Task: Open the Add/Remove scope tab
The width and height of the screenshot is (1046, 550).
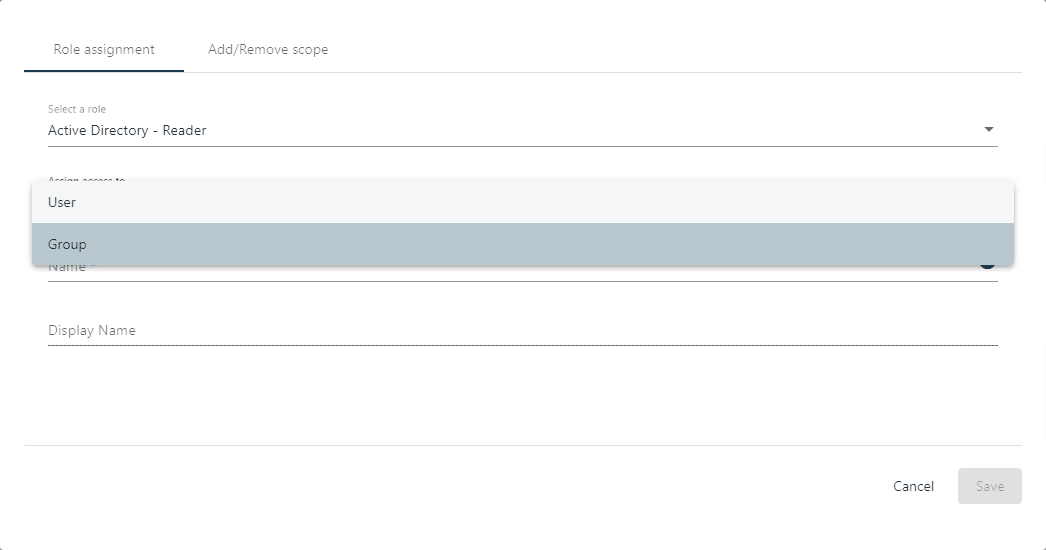Action: (268, 49)
